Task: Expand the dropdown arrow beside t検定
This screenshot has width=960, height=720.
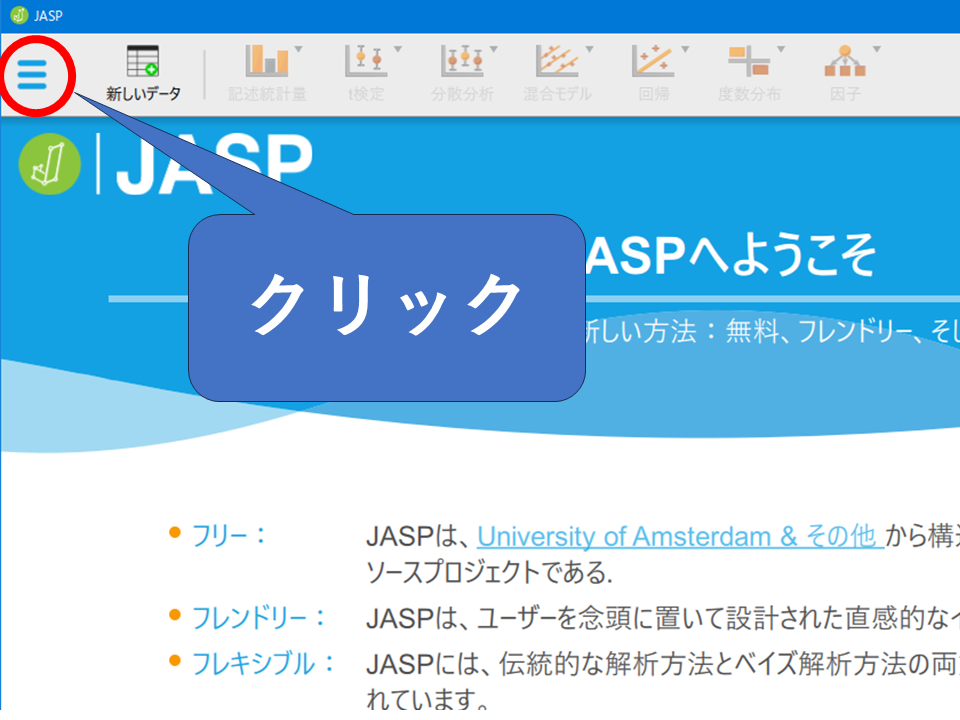Action: point(397,48)
